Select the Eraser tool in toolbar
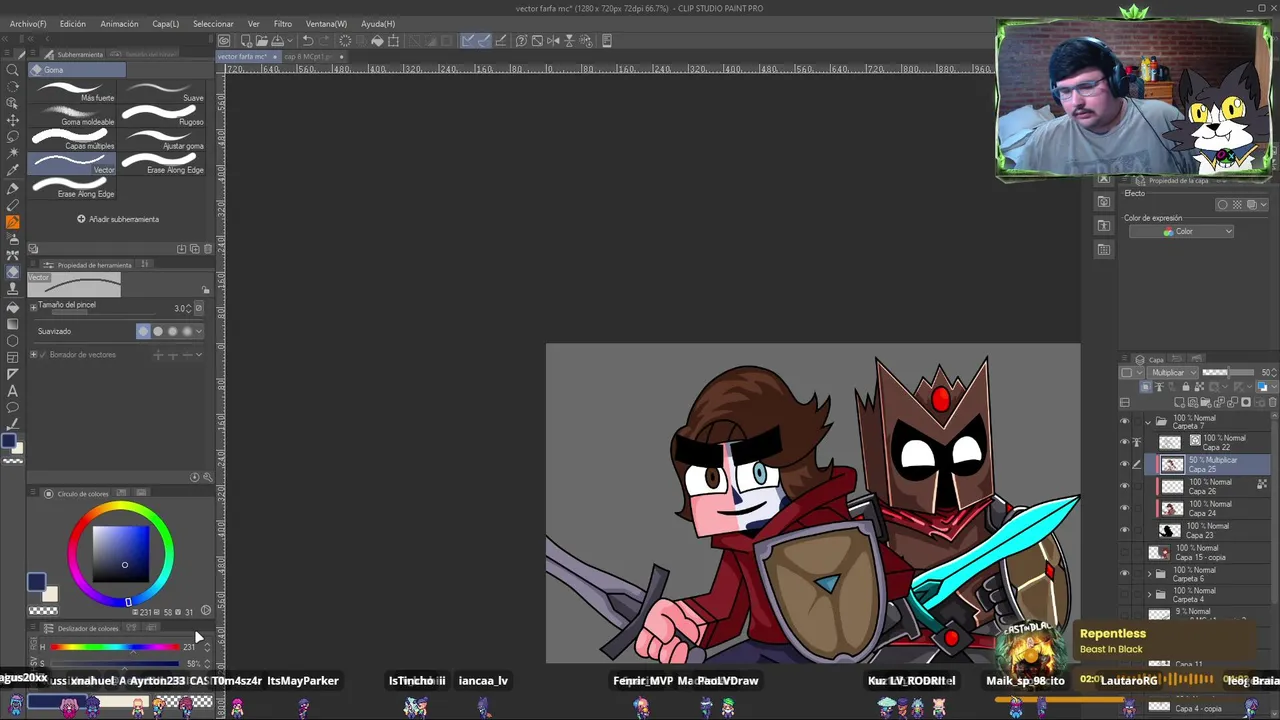This screenshot has width=1280, height=720. [13, 272]
